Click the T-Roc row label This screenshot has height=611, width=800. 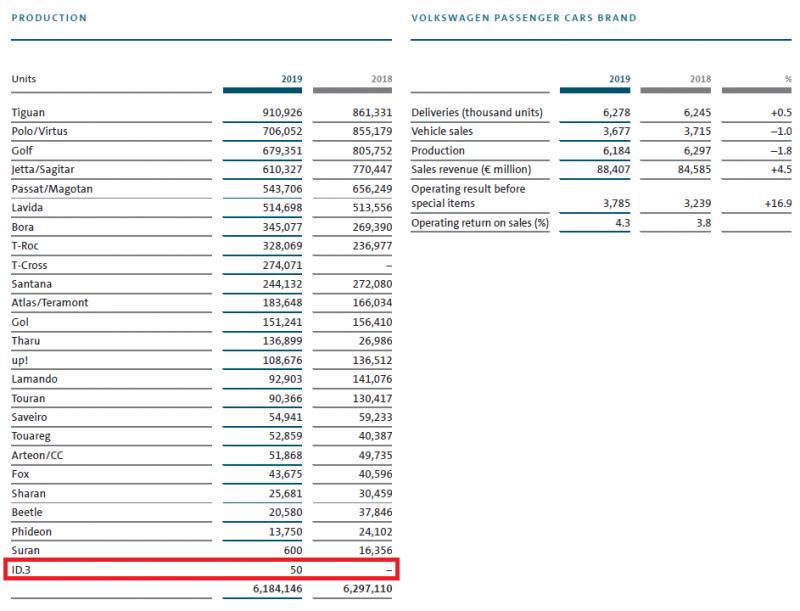[x=25, y=246]
